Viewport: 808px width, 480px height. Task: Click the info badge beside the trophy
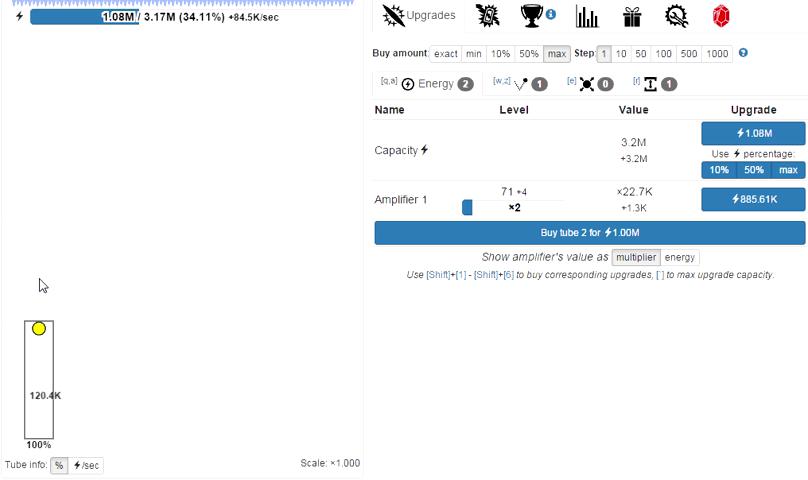click(x=551, y=14)
